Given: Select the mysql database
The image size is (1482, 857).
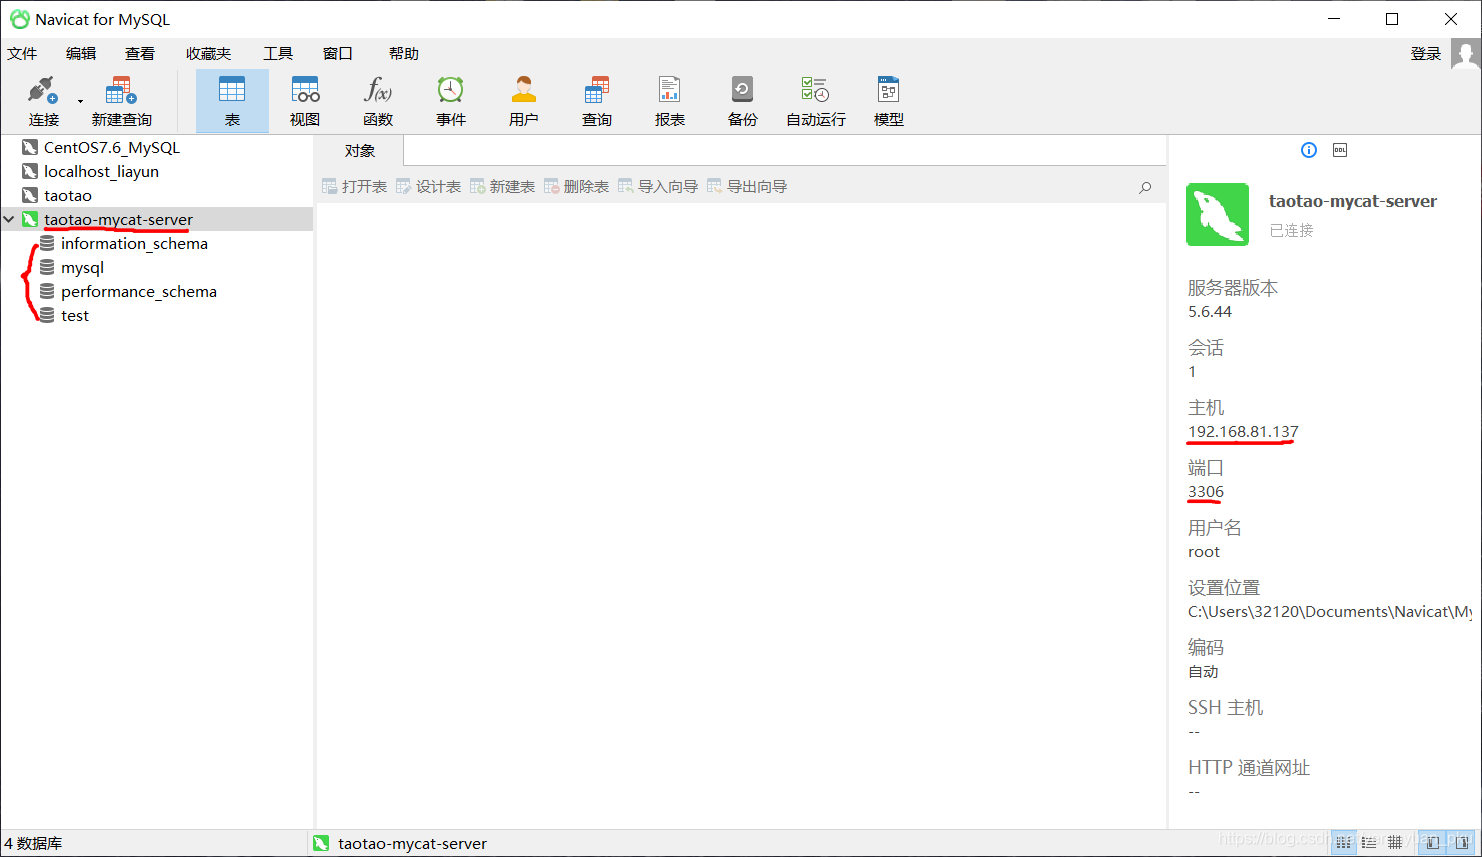Looking at the screenshot, I should pyautogui.click(x=82, y=267).
